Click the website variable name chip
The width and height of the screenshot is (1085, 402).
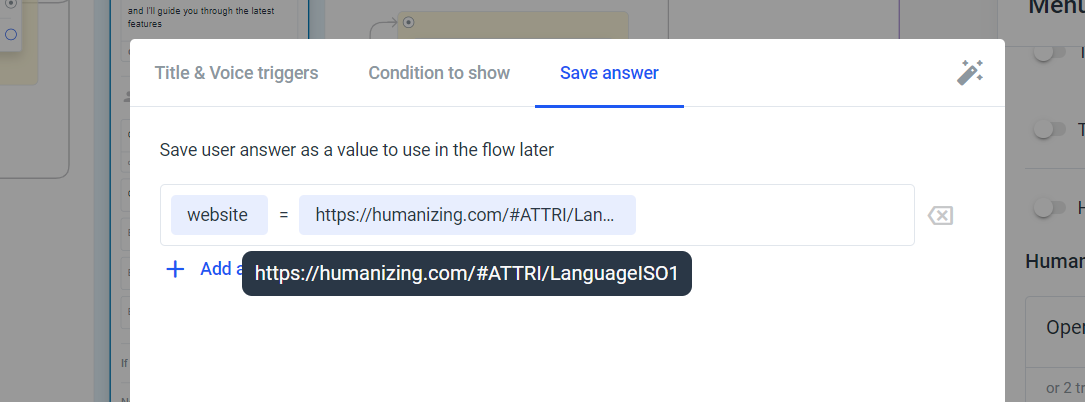(219, 215)
